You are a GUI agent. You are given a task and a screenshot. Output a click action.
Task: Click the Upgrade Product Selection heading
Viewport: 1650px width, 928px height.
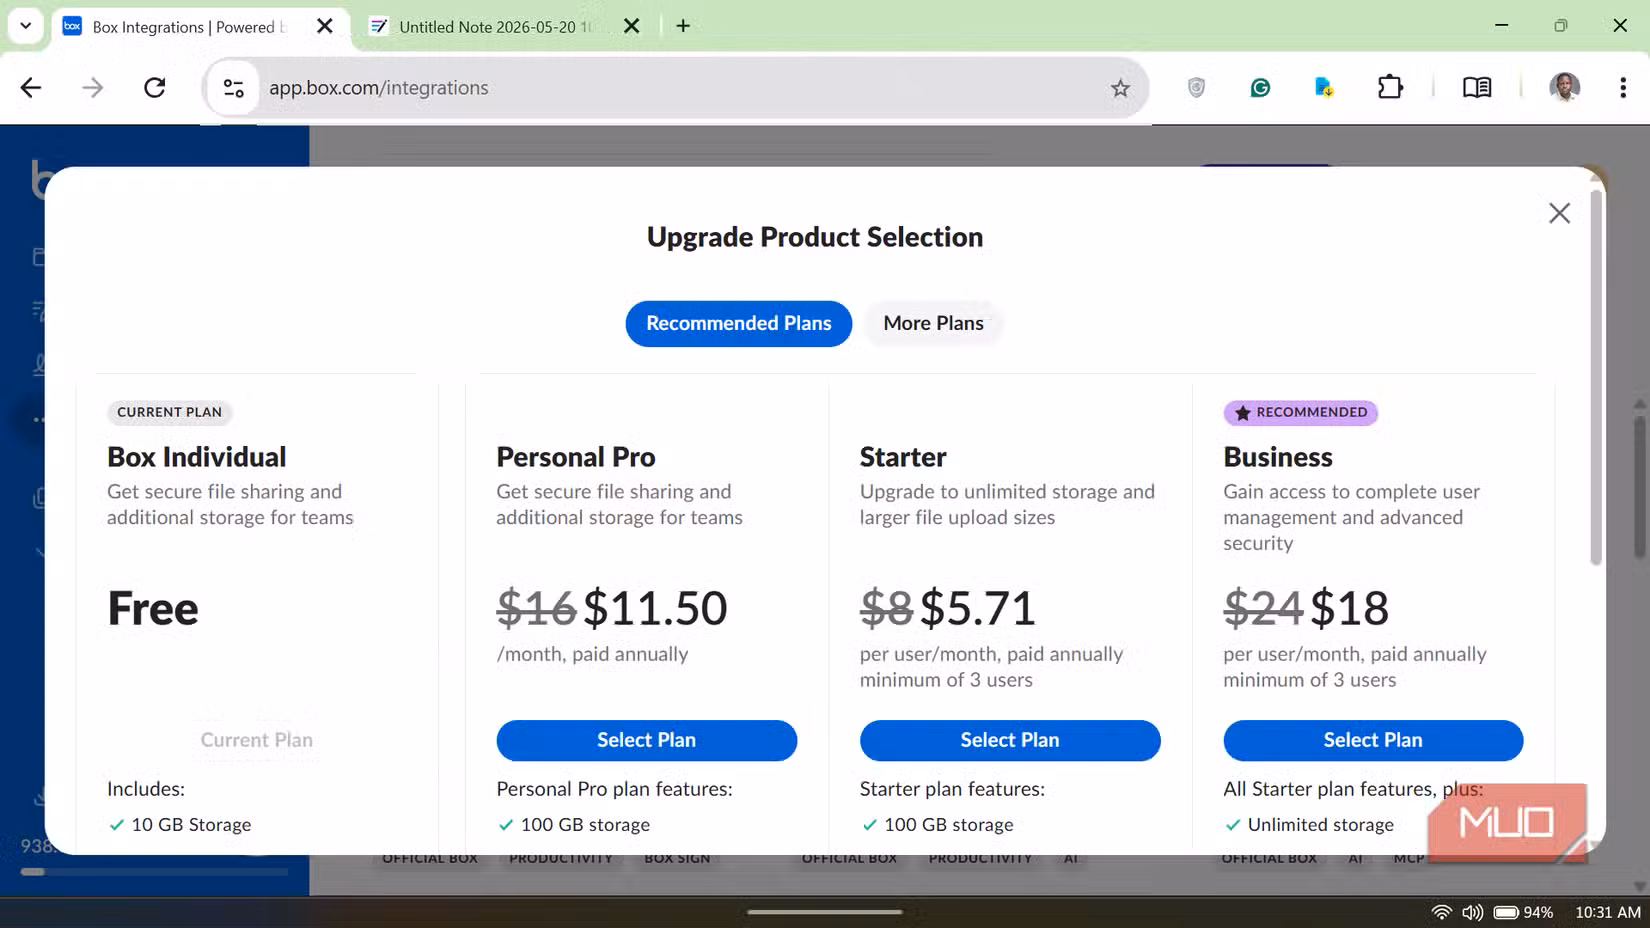click(x=815, y=237)
